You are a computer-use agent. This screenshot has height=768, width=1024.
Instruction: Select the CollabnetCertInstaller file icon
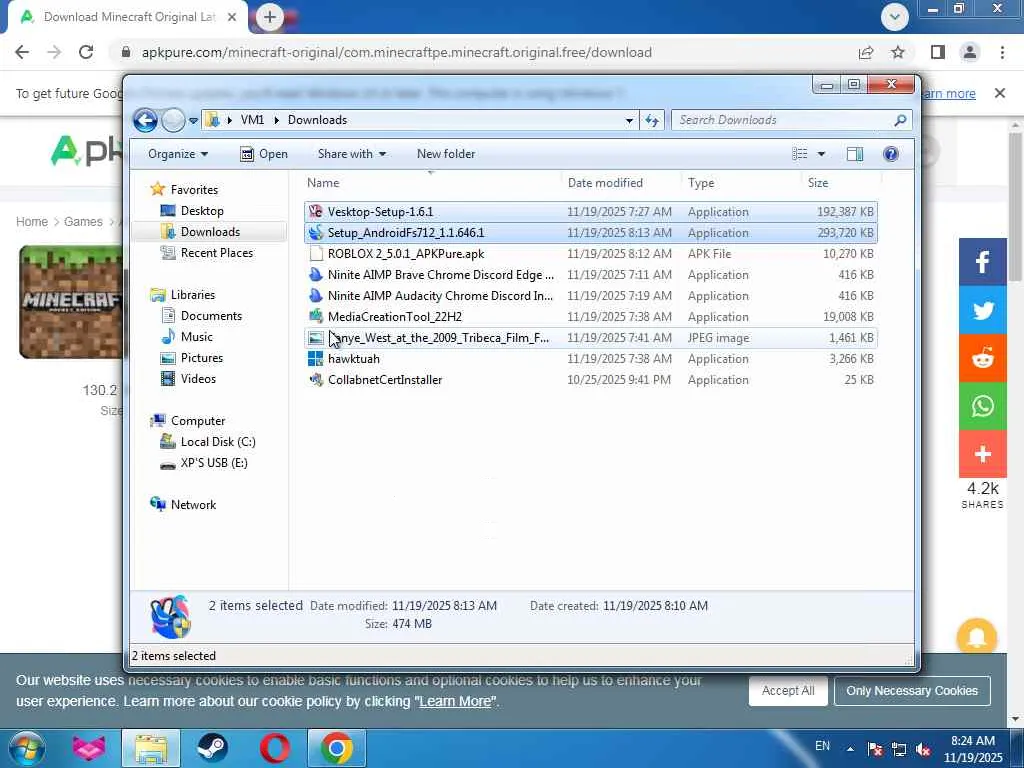pos(316,379)
